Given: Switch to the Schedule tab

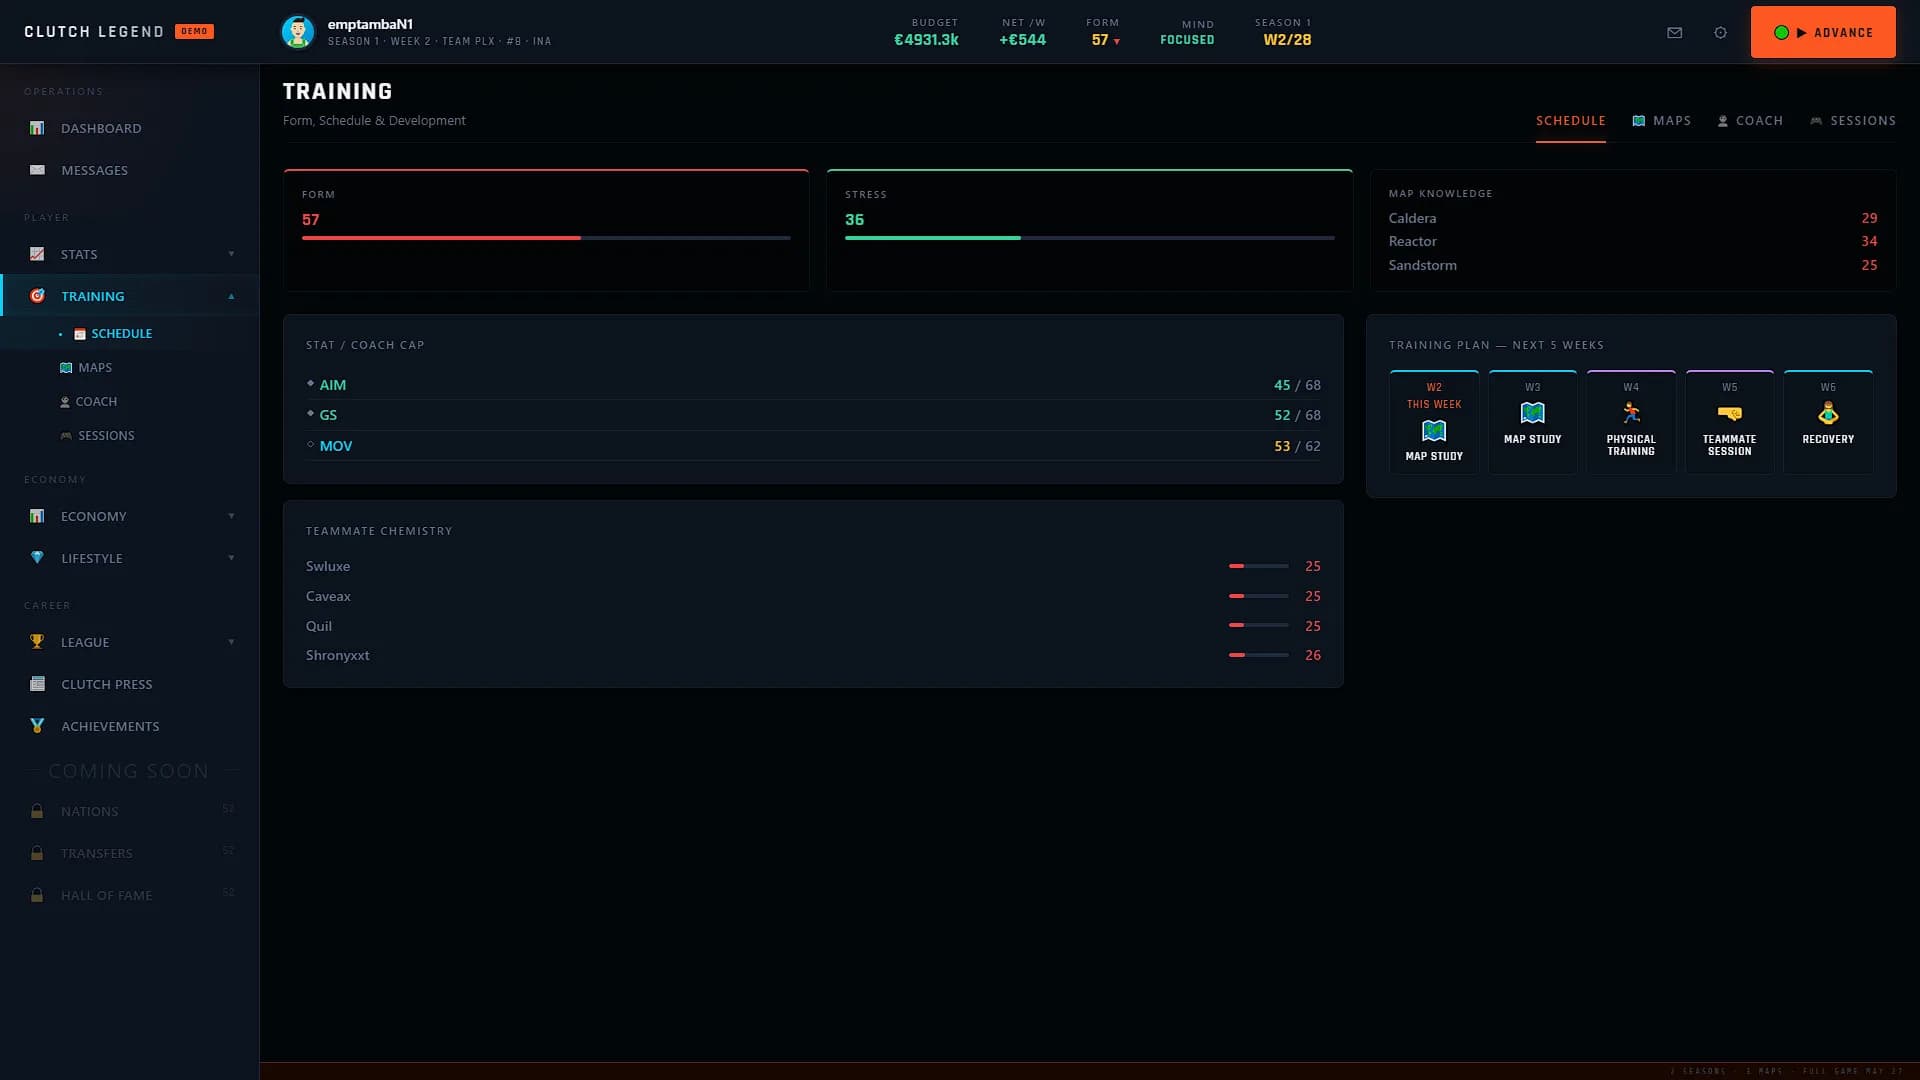Looking at the screenshot, I should pos(1570,121).
